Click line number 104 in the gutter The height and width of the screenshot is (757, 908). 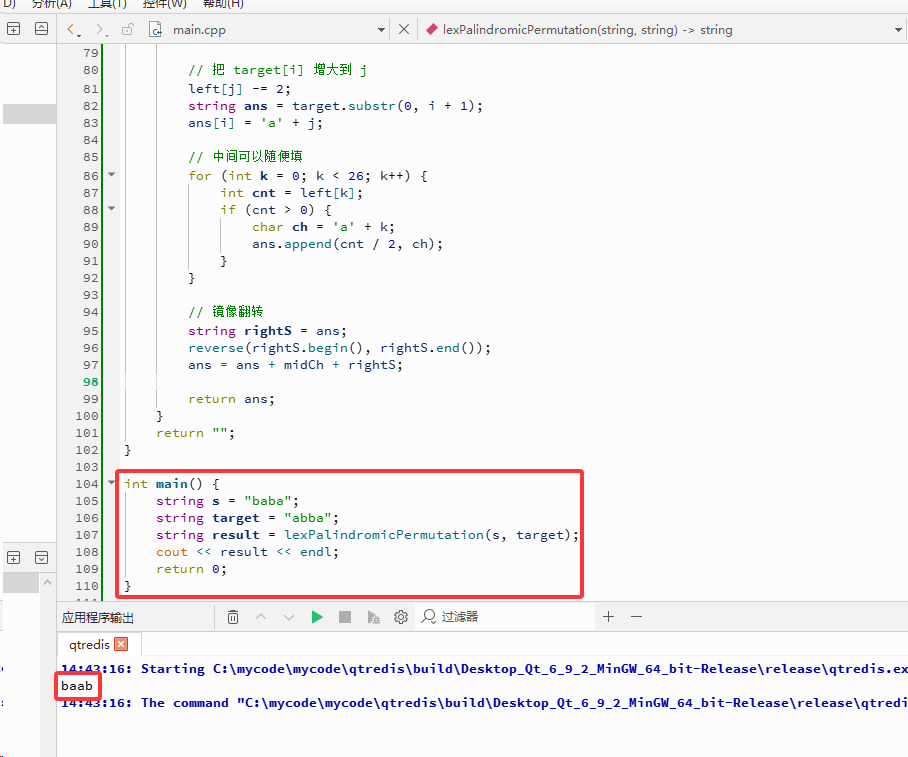pos(87,484)
